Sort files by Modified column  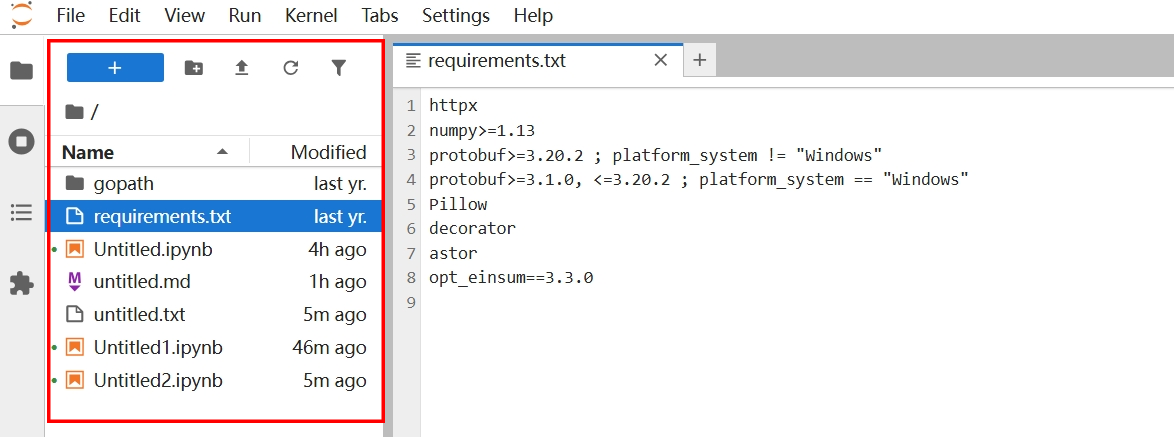(328, 152)
